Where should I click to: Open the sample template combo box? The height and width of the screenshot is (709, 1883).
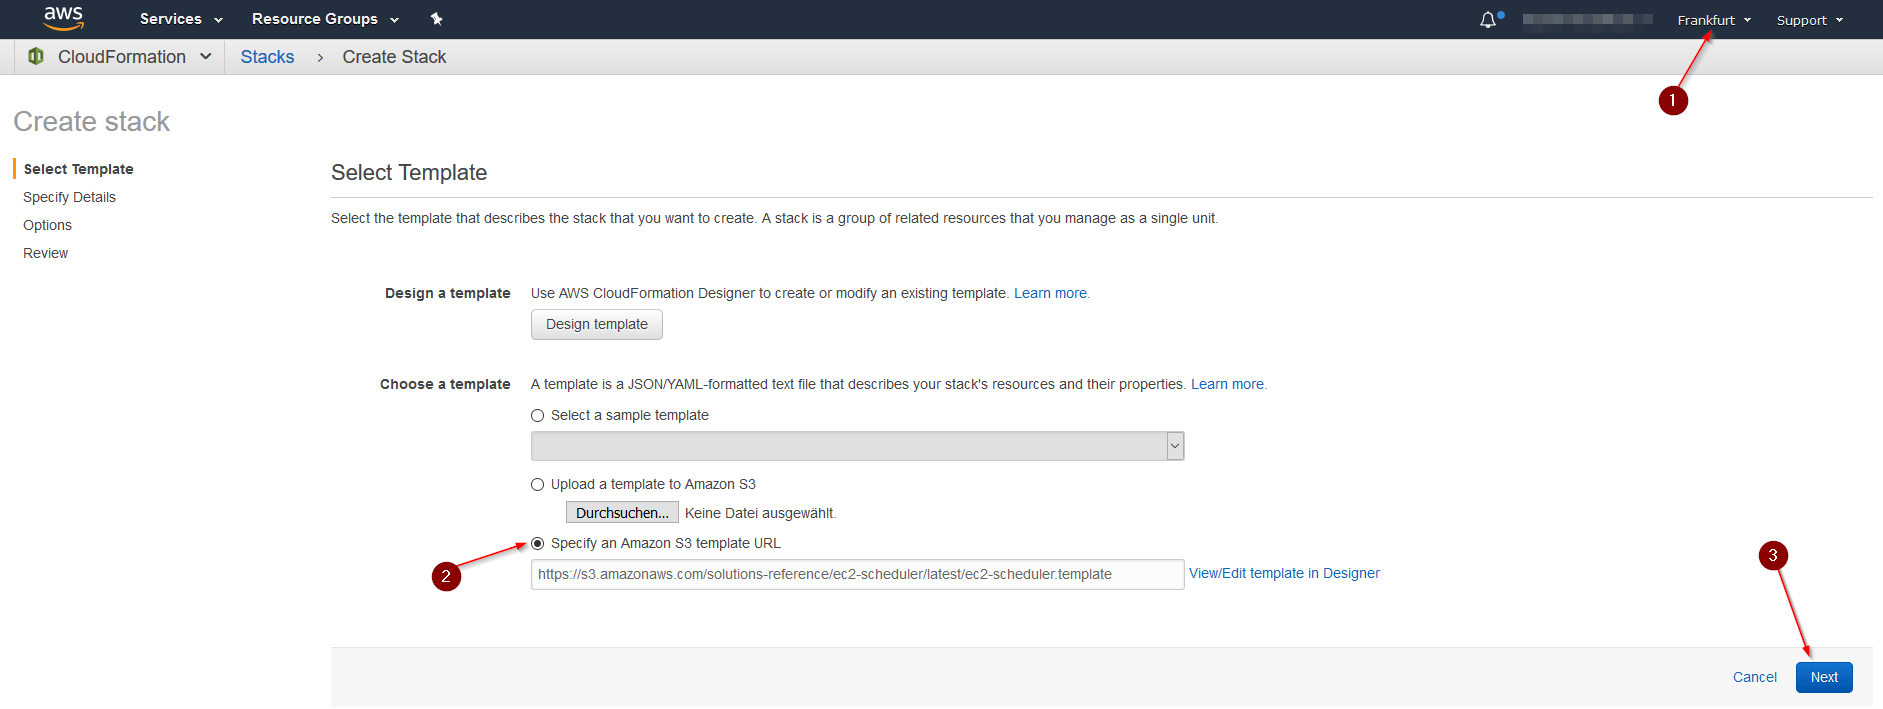[857, 446]
